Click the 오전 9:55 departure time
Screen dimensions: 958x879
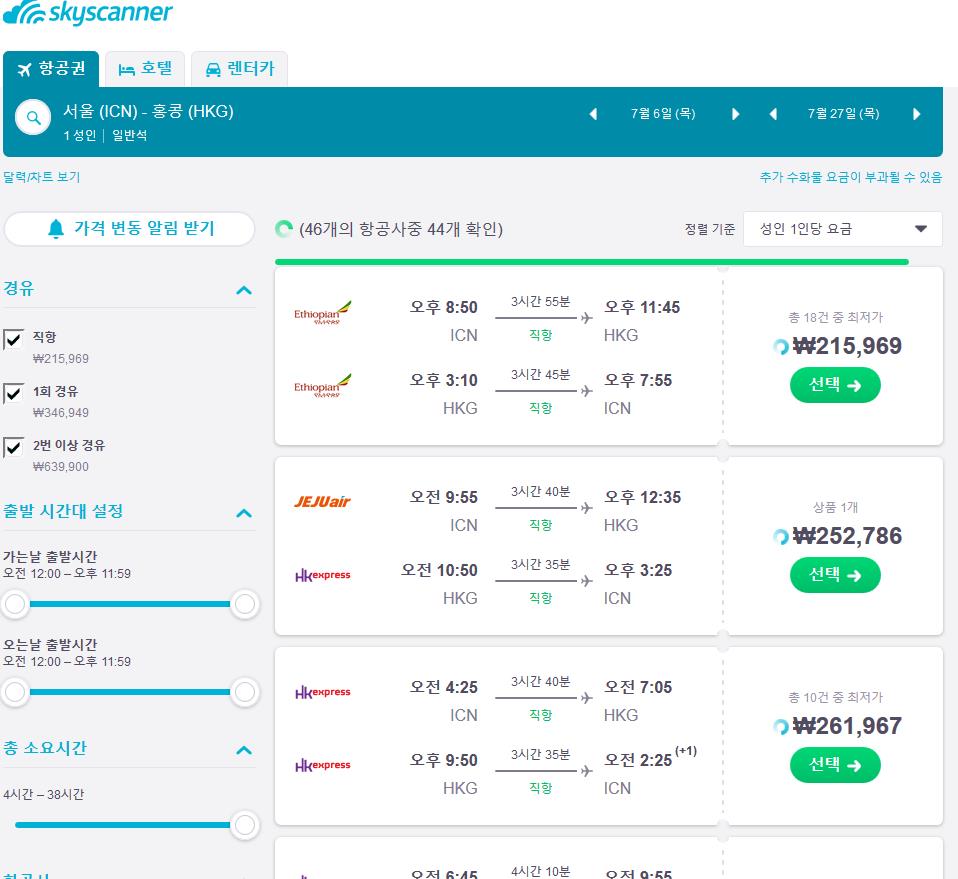(444, 497)
